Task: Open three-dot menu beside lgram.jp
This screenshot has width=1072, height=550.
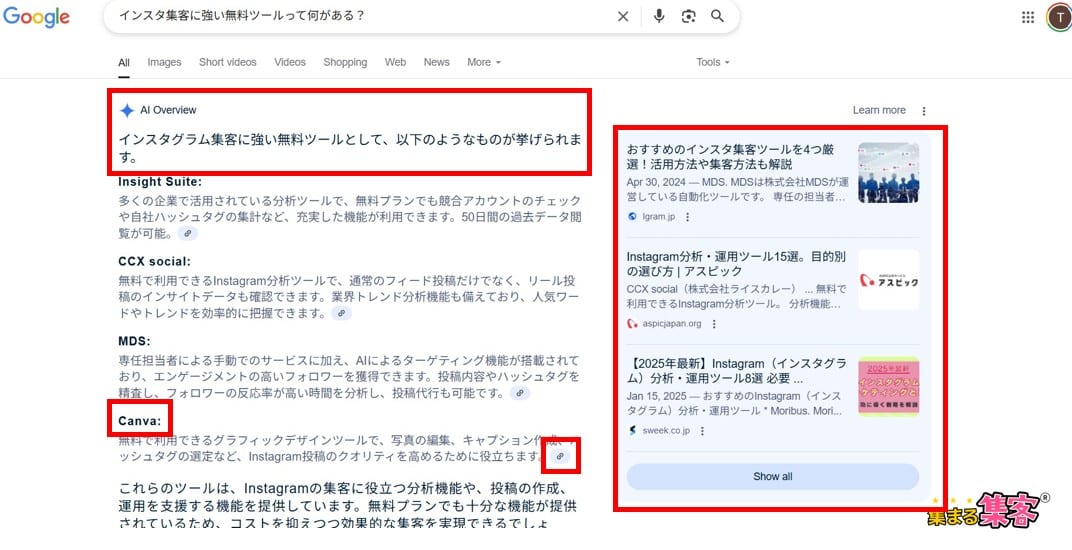Action: tap(688, 217)
